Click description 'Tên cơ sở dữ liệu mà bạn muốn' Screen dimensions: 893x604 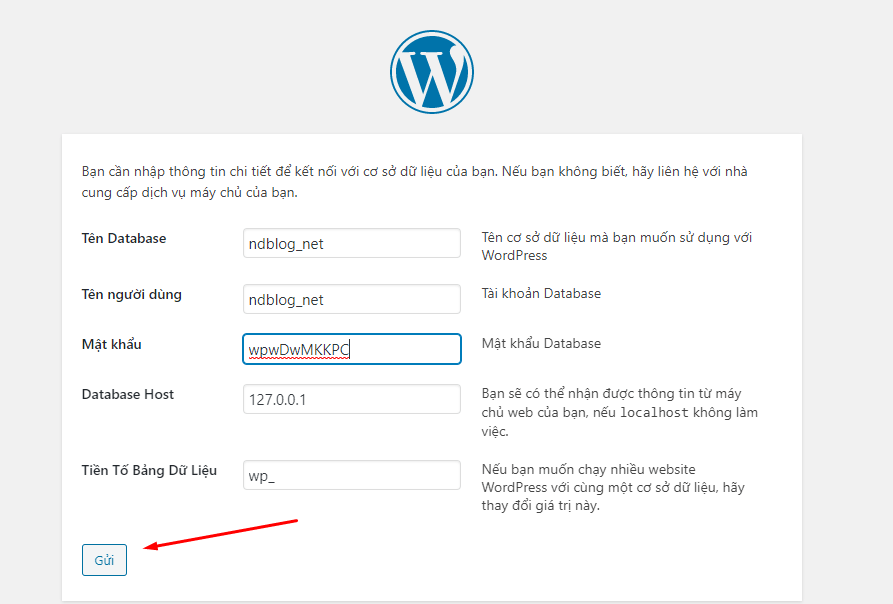click(617, 246)
